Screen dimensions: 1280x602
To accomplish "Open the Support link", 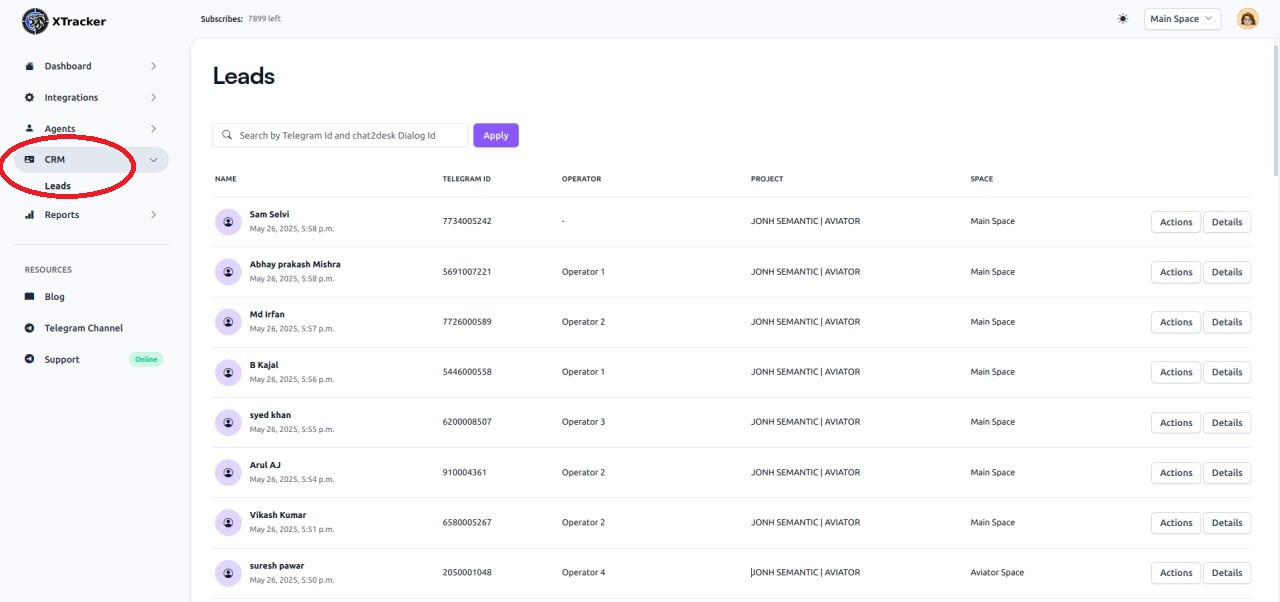I will tap(62, 360).
